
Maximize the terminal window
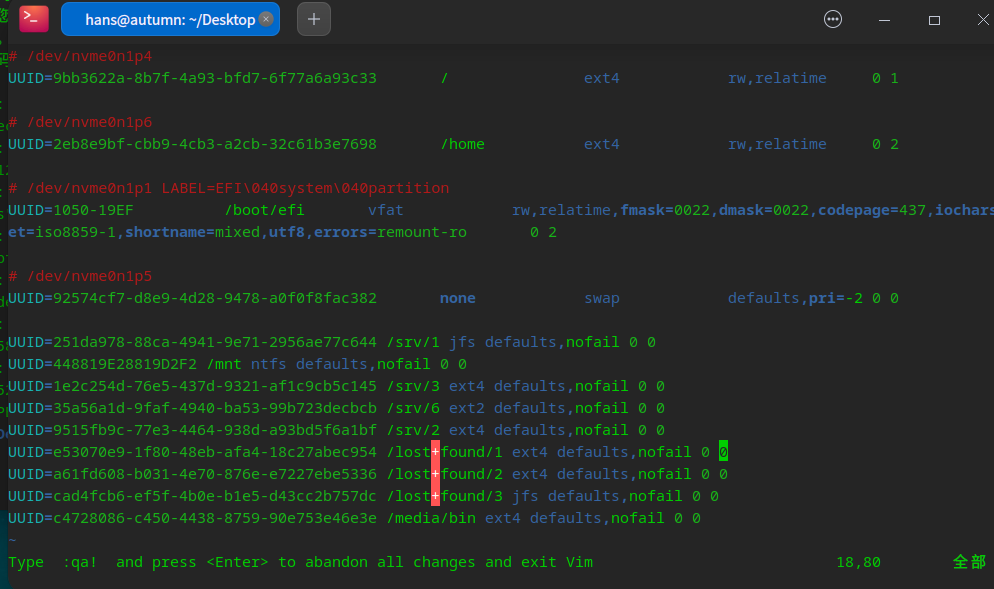coord(934,20)
